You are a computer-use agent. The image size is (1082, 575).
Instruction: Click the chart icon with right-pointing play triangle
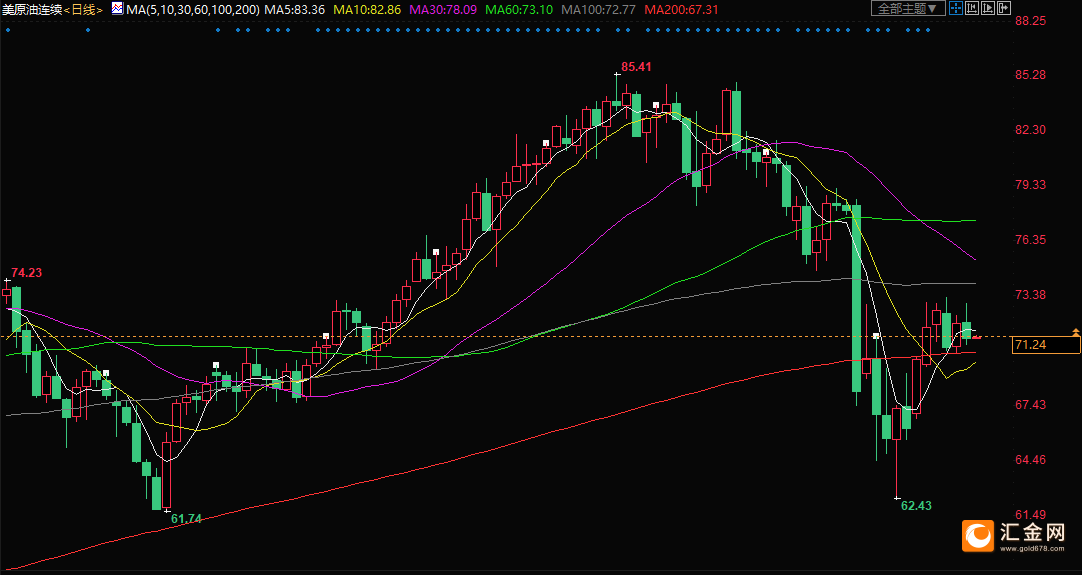pyautogui.click(x=987, y=8)
